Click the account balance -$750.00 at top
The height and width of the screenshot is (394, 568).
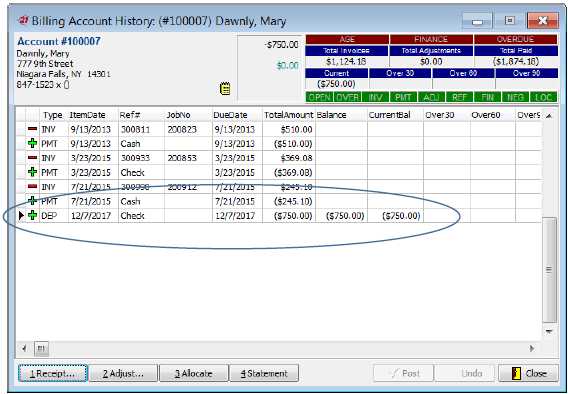pyautogui.click(x=281, y=45)
